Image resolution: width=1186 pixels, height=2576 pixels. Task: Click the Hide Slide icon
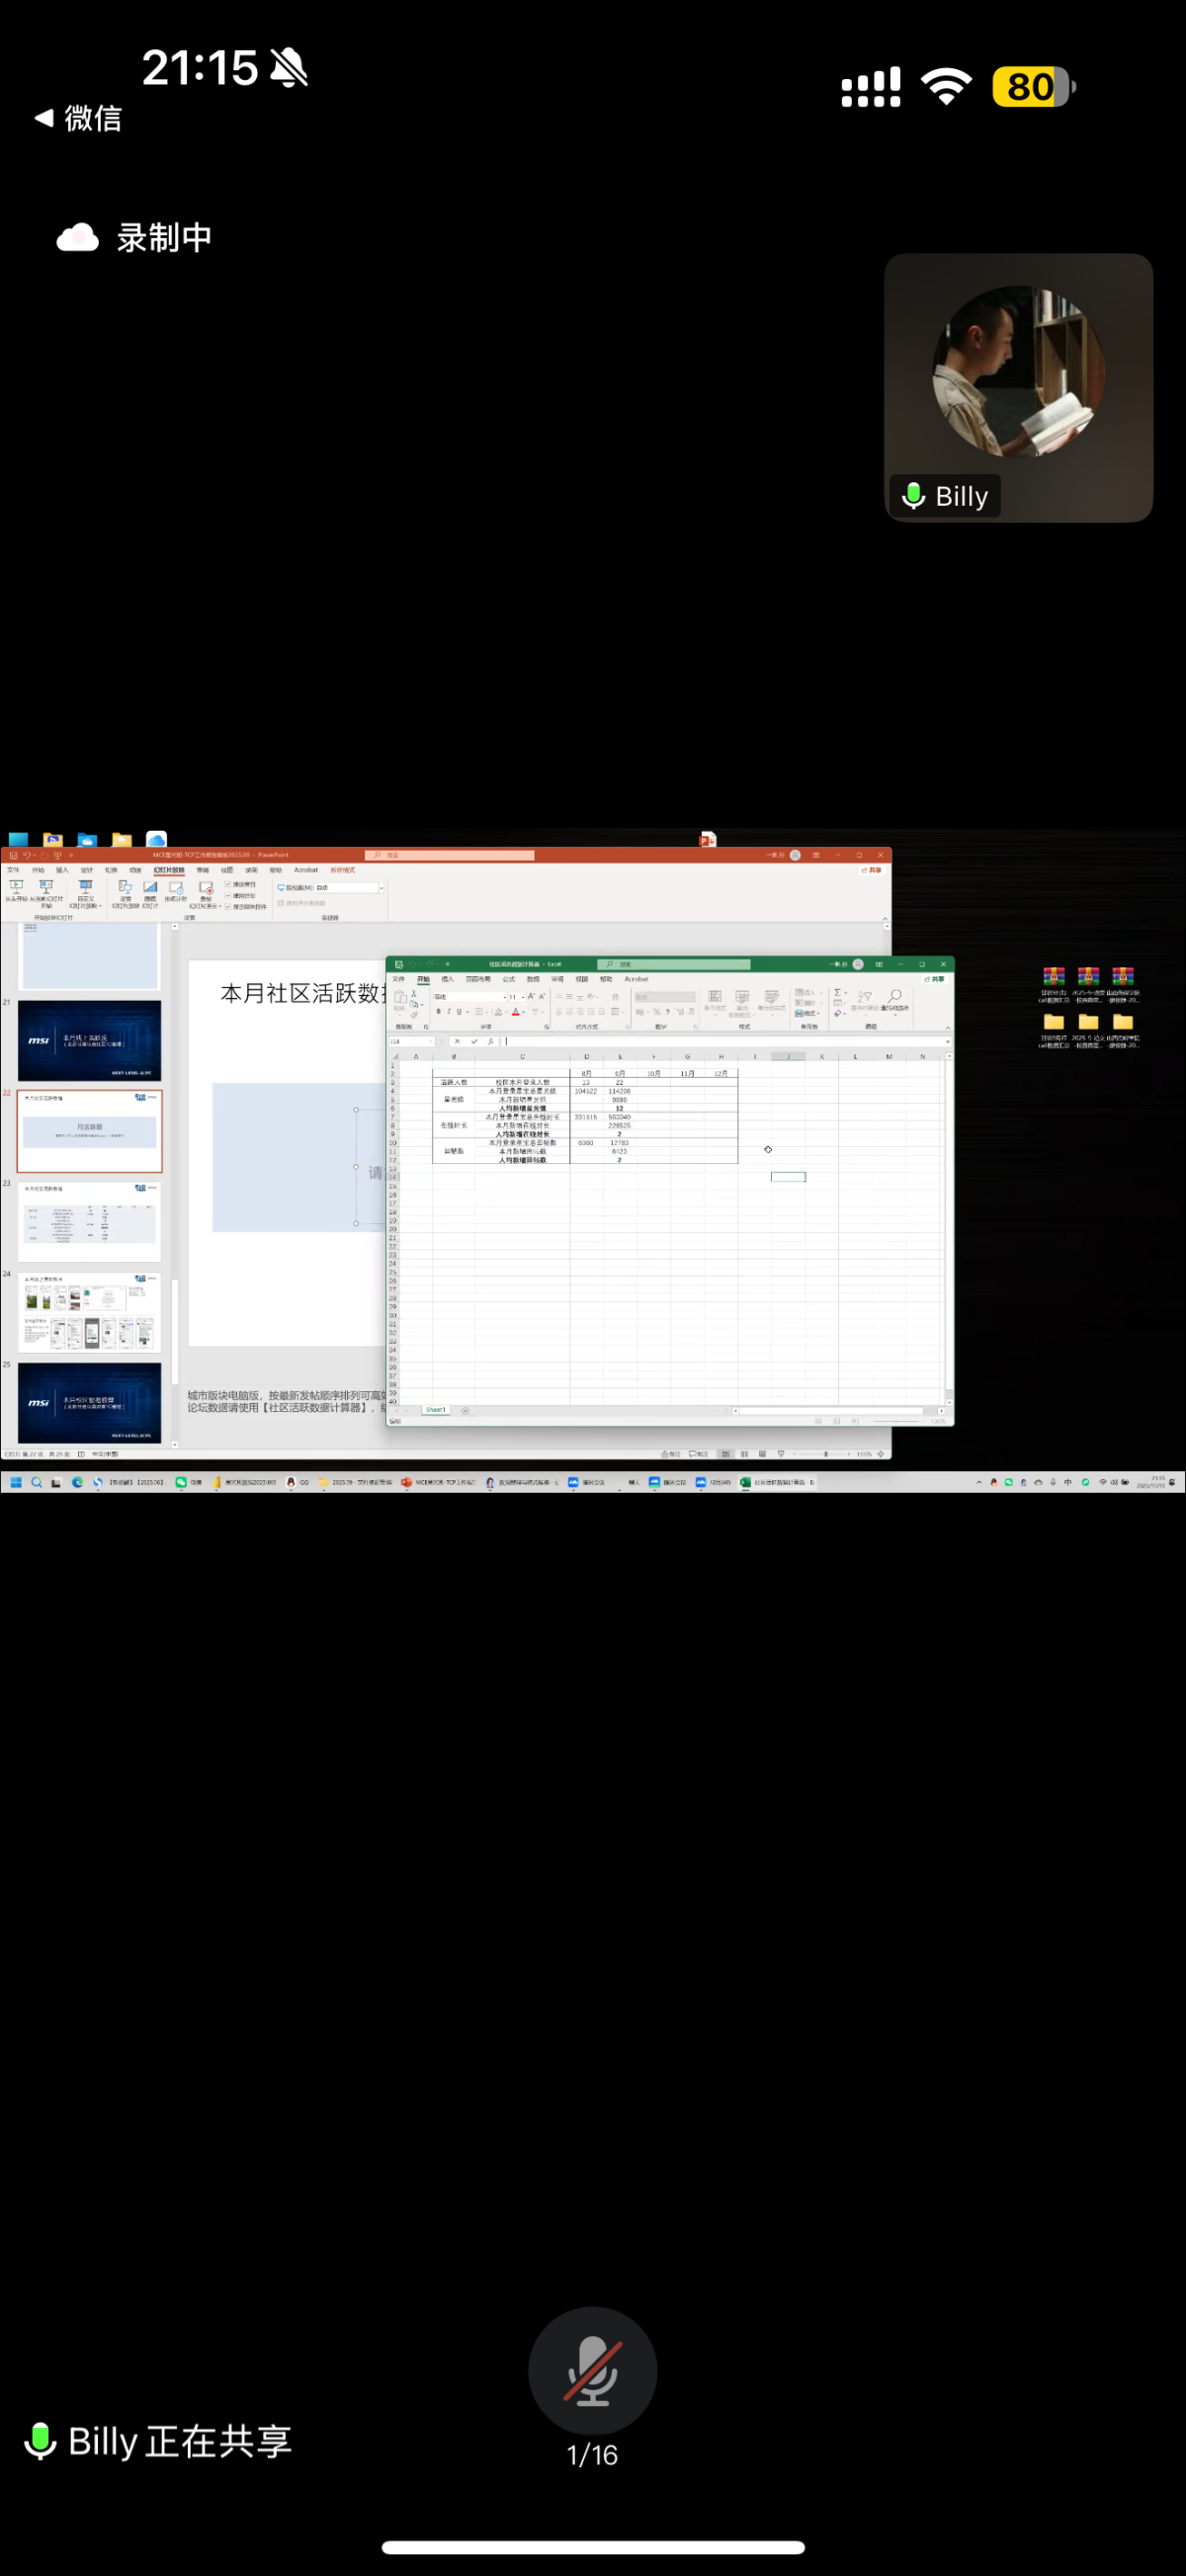(150, 888)
